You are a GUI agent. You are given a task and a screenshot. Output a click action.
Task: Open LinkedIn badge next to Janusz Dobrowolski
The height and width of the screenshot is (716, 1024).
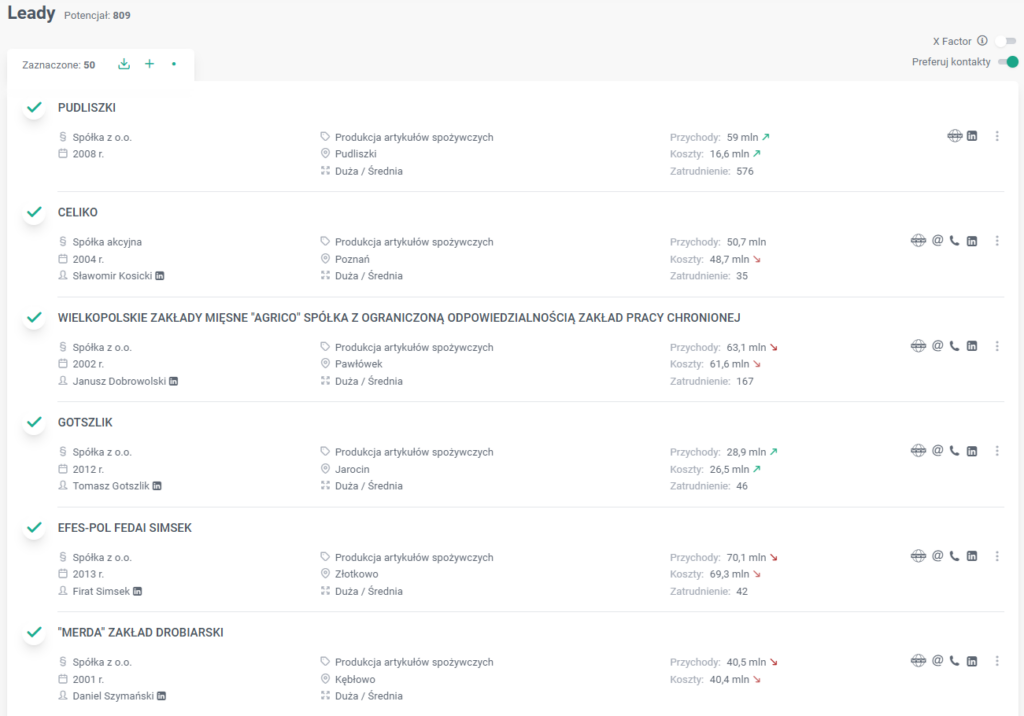(174, 381)
